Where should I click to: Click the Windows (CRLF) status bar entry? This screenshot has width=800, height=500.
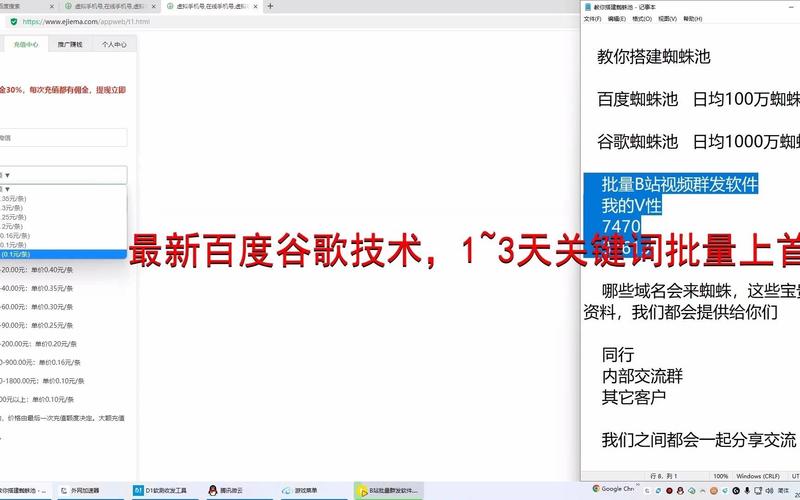tap(758, 476)
